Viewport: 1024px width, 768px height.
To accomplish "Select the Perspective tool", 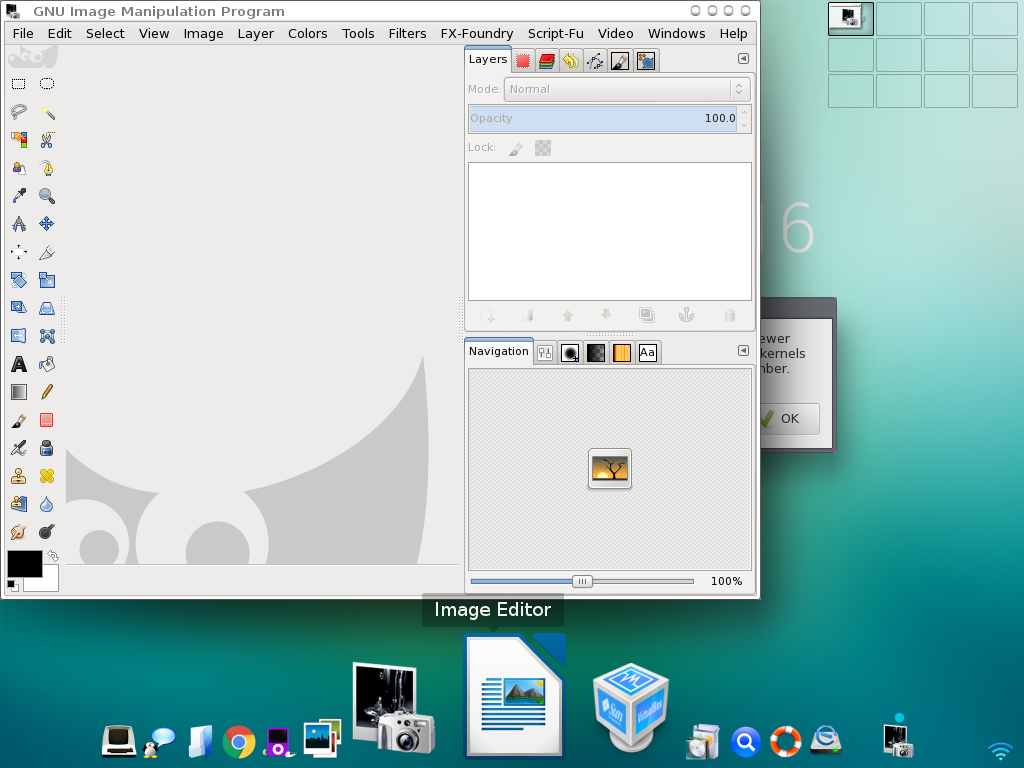I will tap(46, 308).
